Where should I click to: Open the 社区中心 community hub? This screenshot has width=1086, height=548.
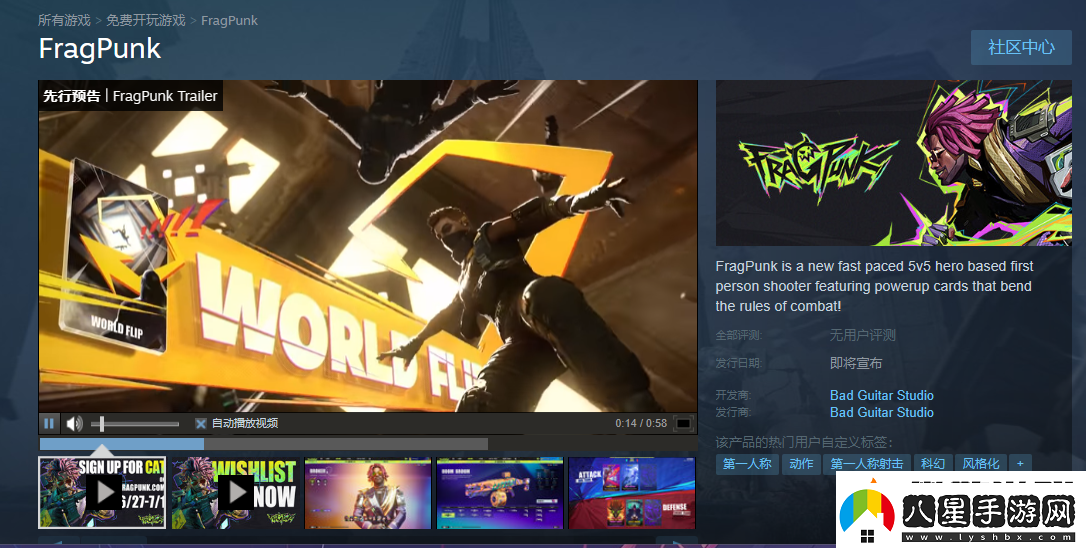tap(1021, 47)
